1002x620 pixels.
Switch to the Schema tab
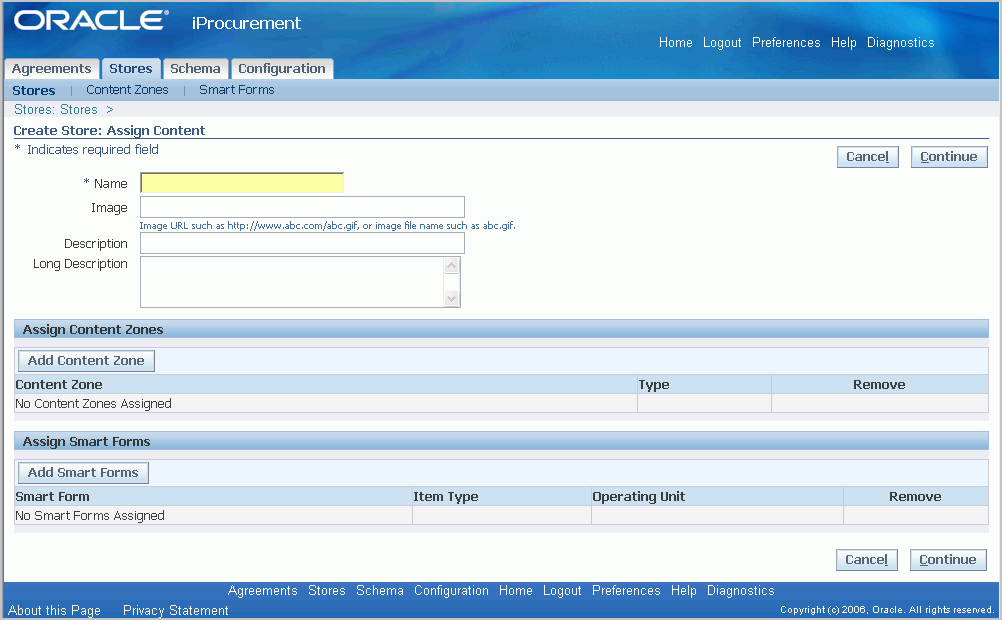click(x=195, y=68)
